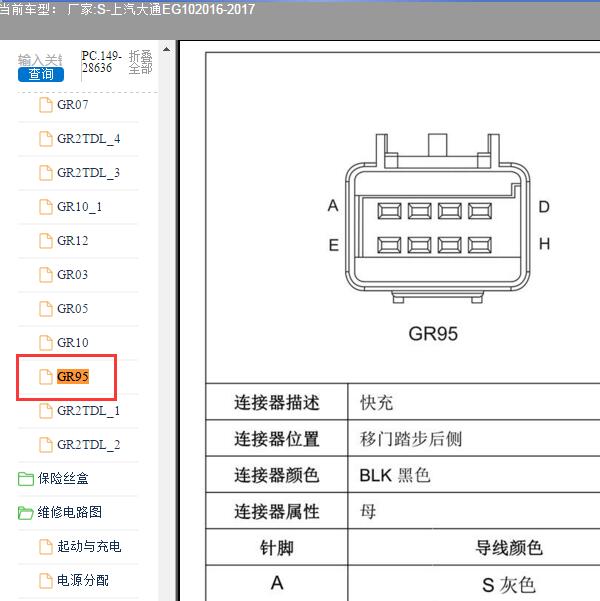Viewport: 600px width, 601px height.
Task: Click the file icon beside GR2TDL_4
Action: pos(46,139)
